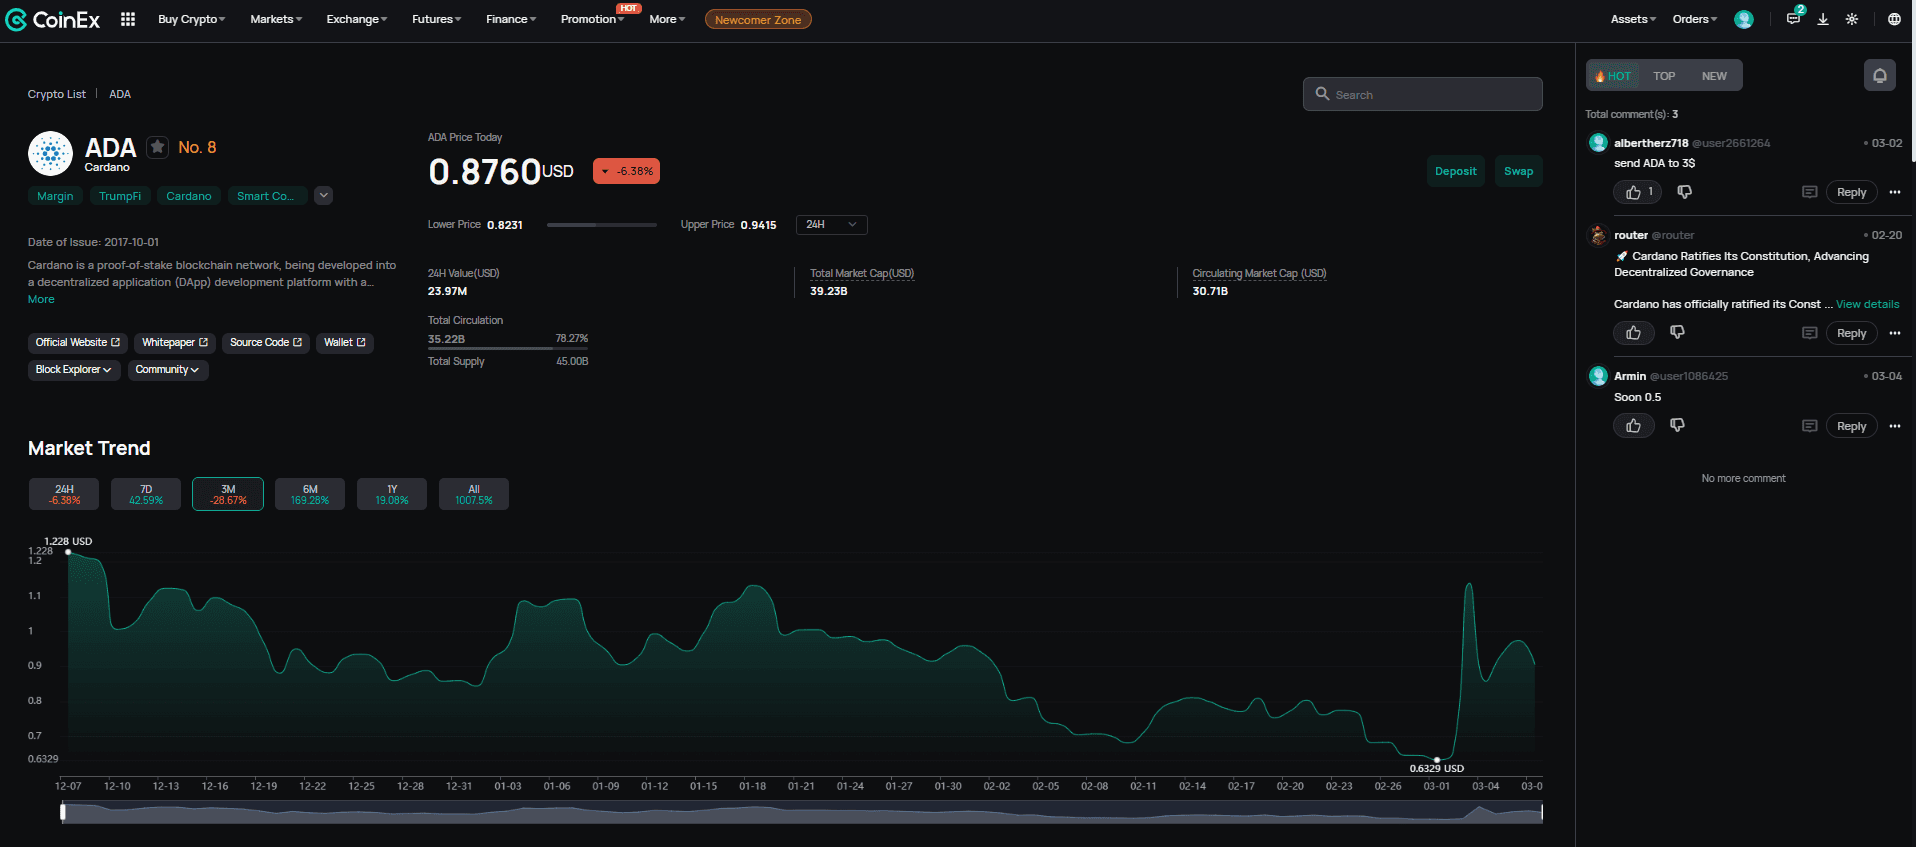
Task: Click the left chart range handle
Action: point(63,812)
